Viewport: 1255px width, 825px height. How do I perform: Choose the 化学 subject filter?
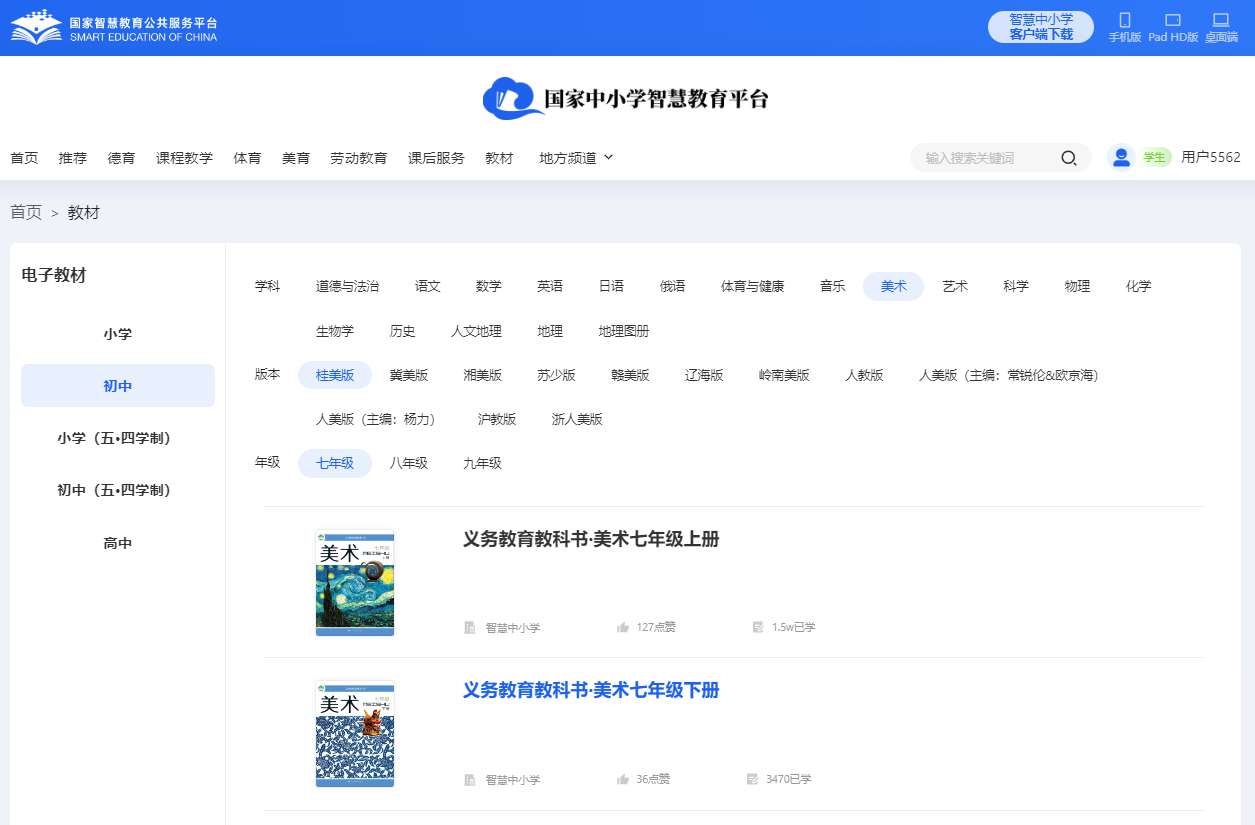(1139, 286)
